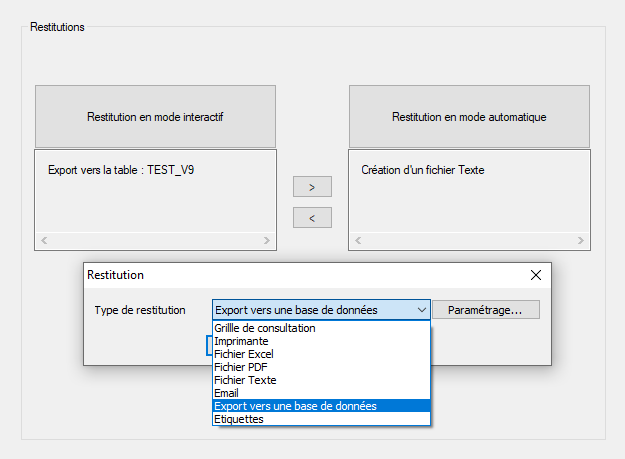
Task: Open the Paramétrage... settings button
Action: (485, 310)
